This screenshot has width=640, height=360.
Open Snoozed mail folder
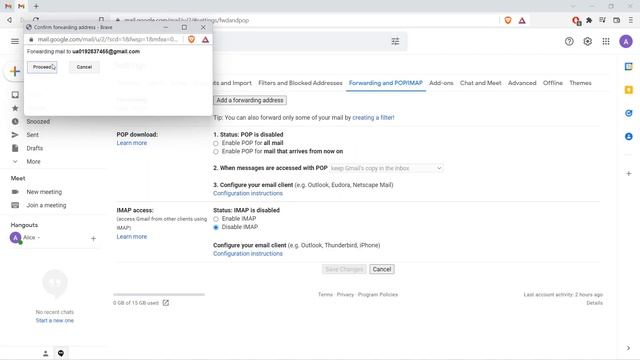38,122
